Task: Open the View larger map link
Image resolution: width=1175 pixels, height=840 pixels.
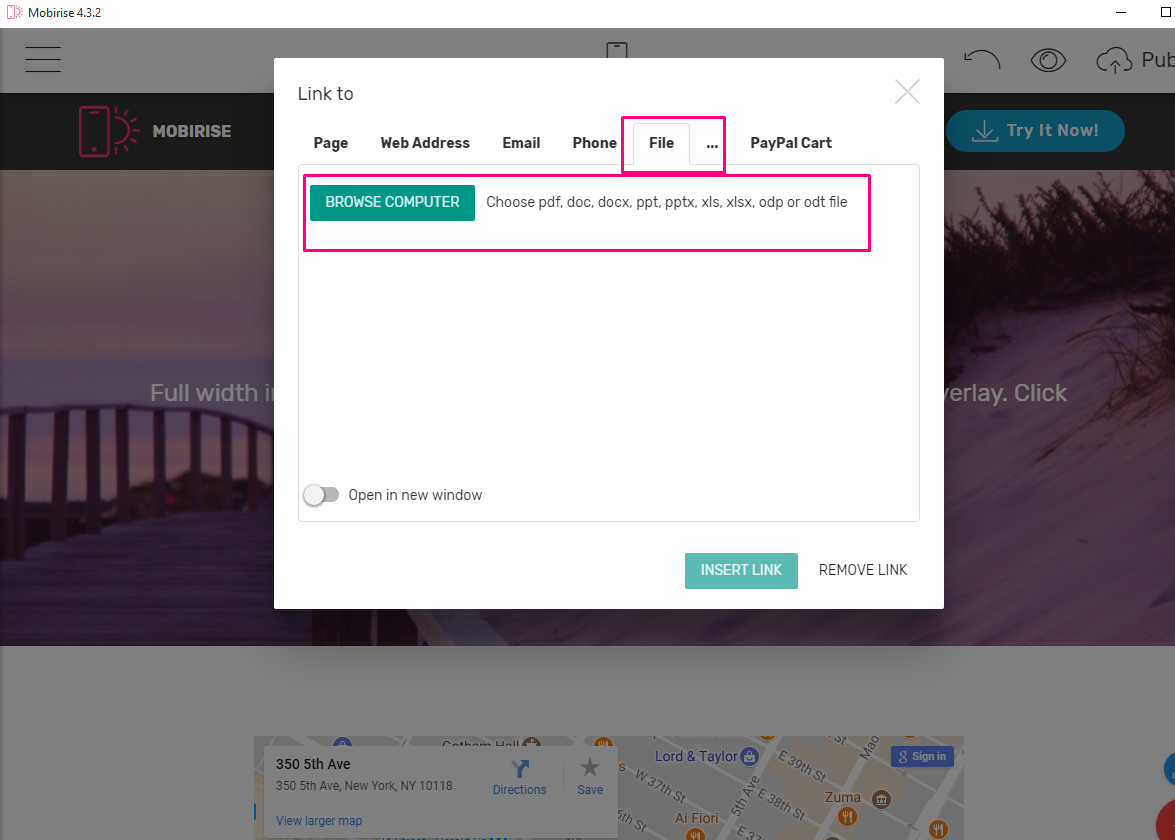Action: coord(319,821)
